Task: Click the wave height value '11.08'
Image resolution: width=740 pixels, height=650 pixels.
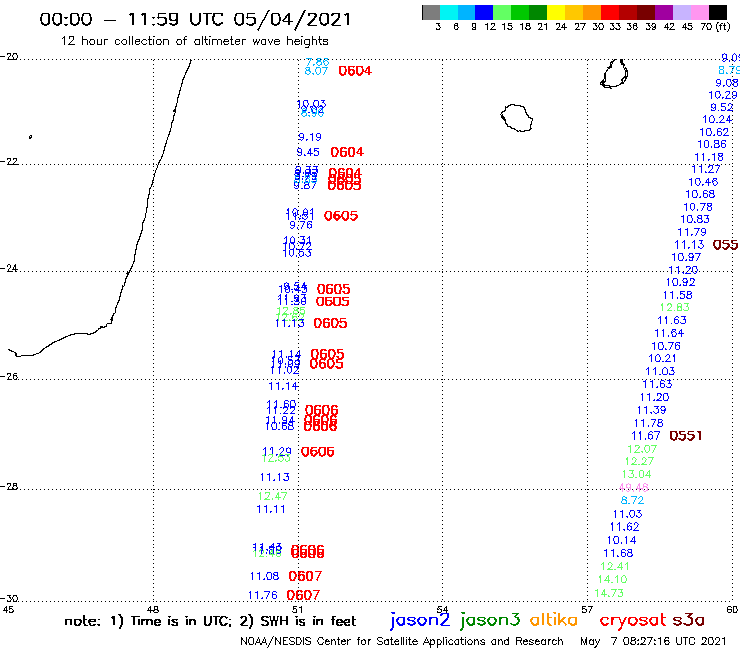Action: tap(264, 576)
